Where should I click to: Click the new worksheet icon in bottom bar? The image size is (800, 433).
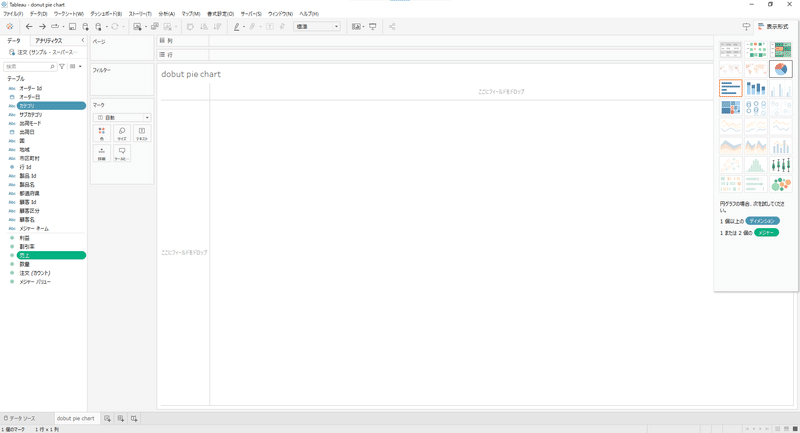click(x=107, y=418)
